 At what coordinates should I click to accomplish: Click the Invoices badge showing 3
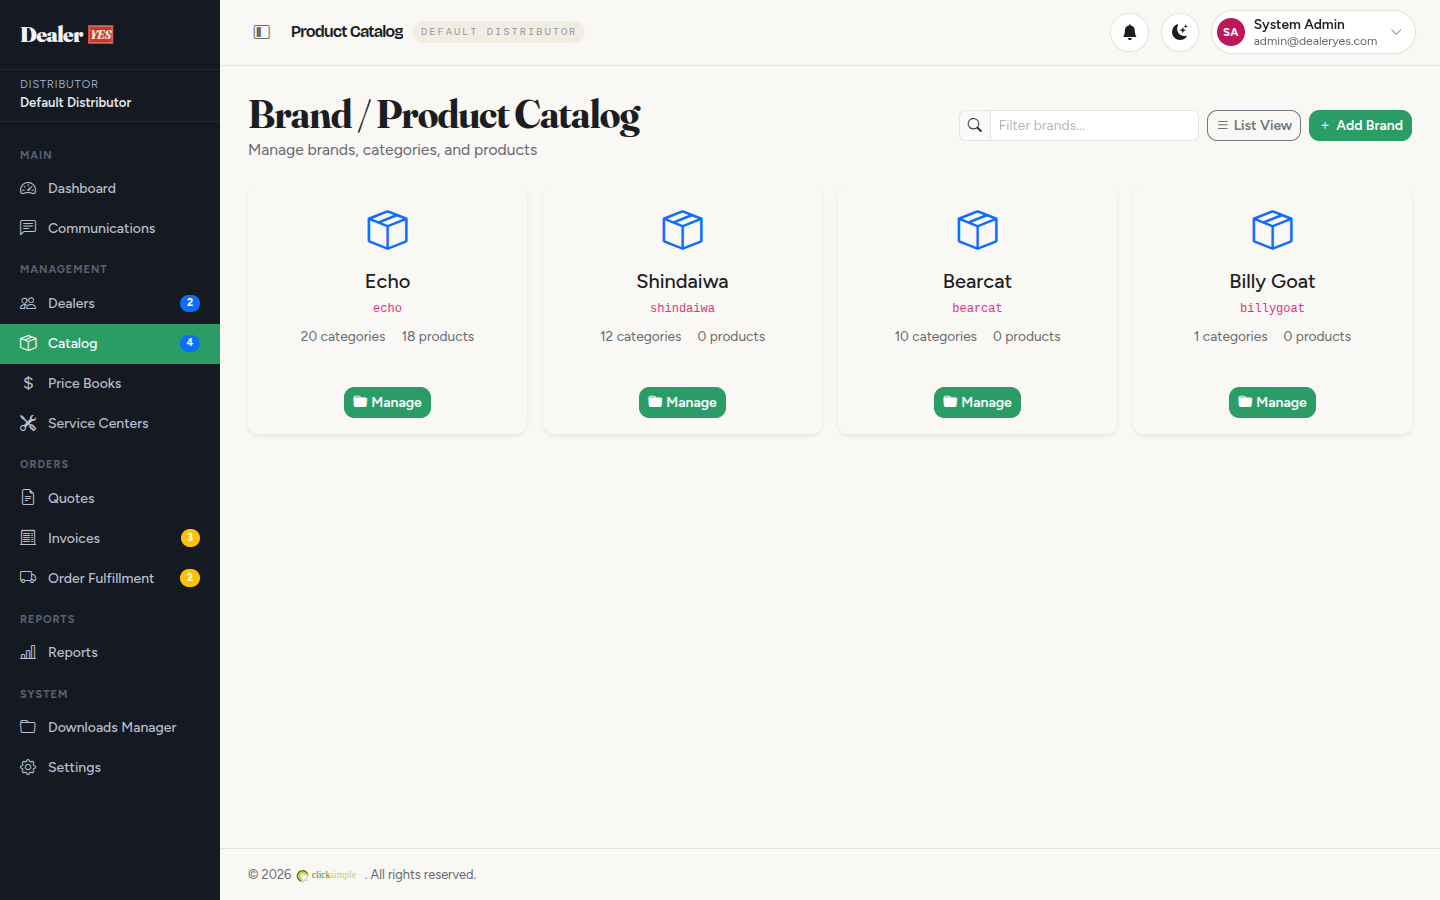[x=190, y=538]
